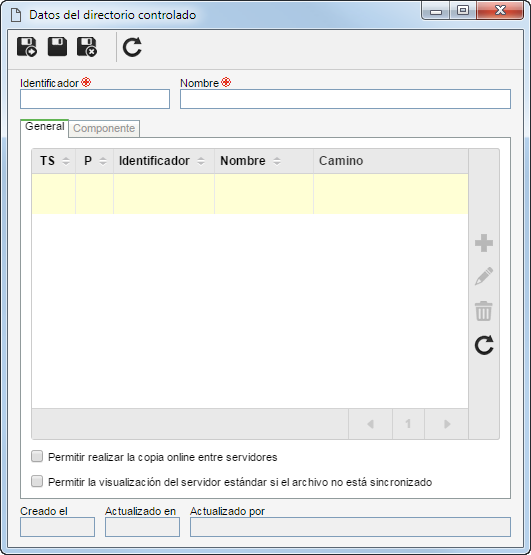Viewport: 531px width, 555px height.
Task: Click the Camino column header
Action: pyautogui.click(x=391, y=161)
